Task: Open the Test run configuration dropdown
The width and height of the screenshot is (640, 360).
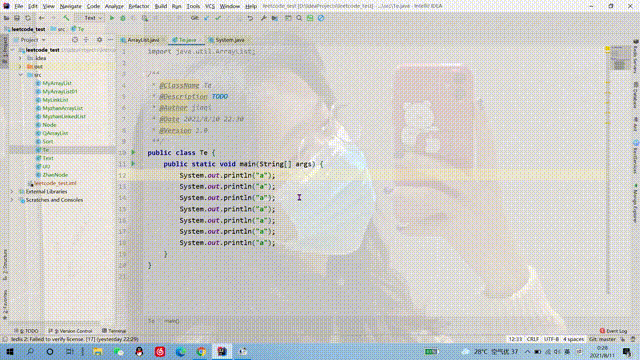Action: point(90,18)
